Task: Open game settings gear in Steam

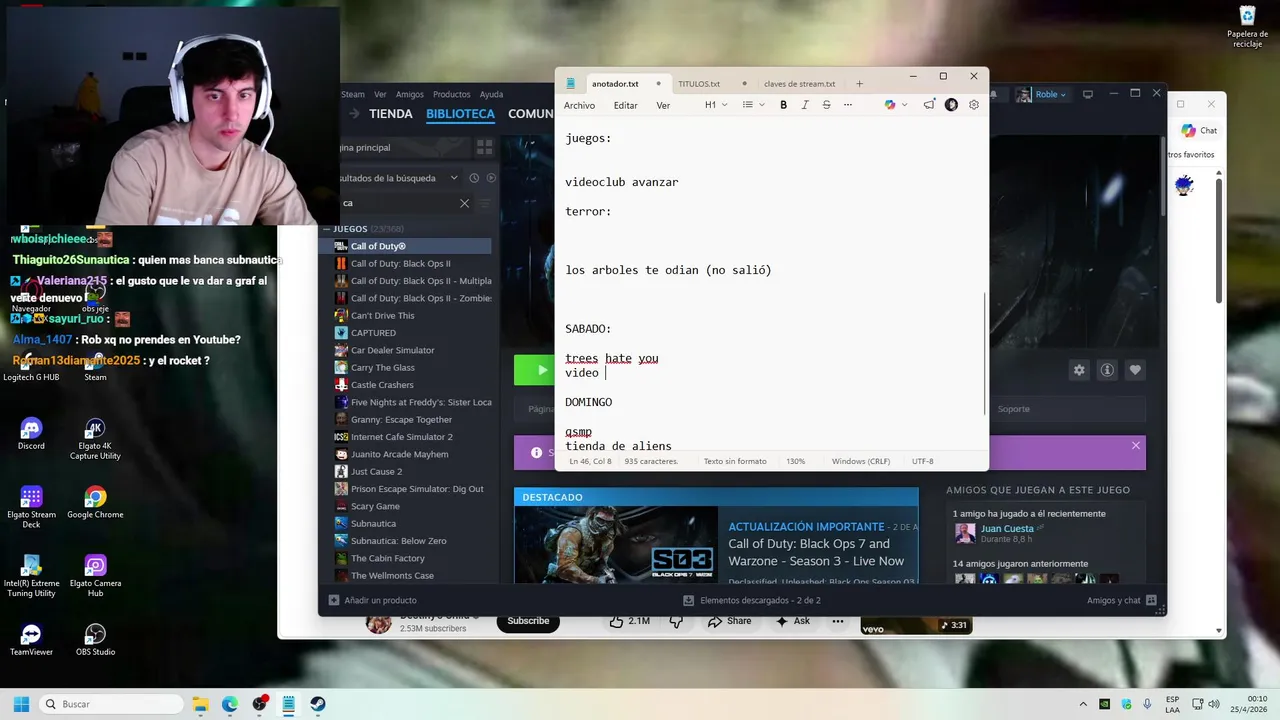Action: tap(1079, 370)
